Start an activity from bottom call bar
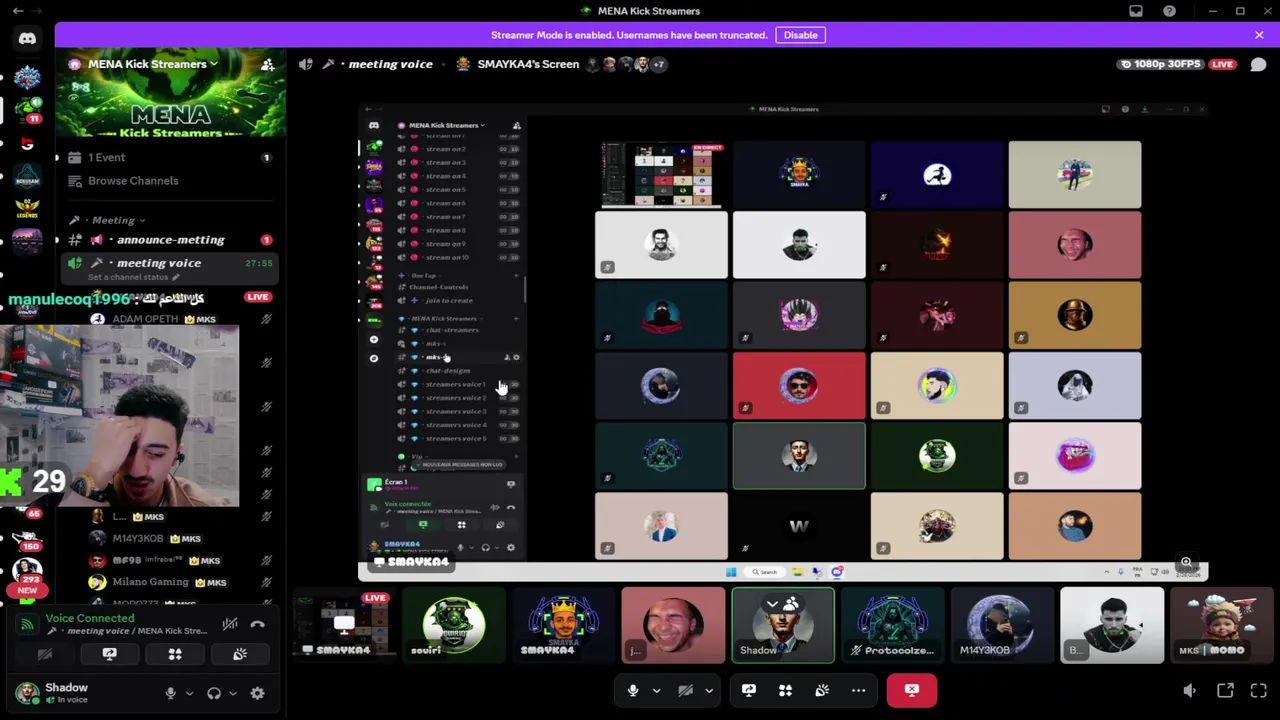Image resolution: width=1280 pixels, height=720 pixels. (785, 690)
